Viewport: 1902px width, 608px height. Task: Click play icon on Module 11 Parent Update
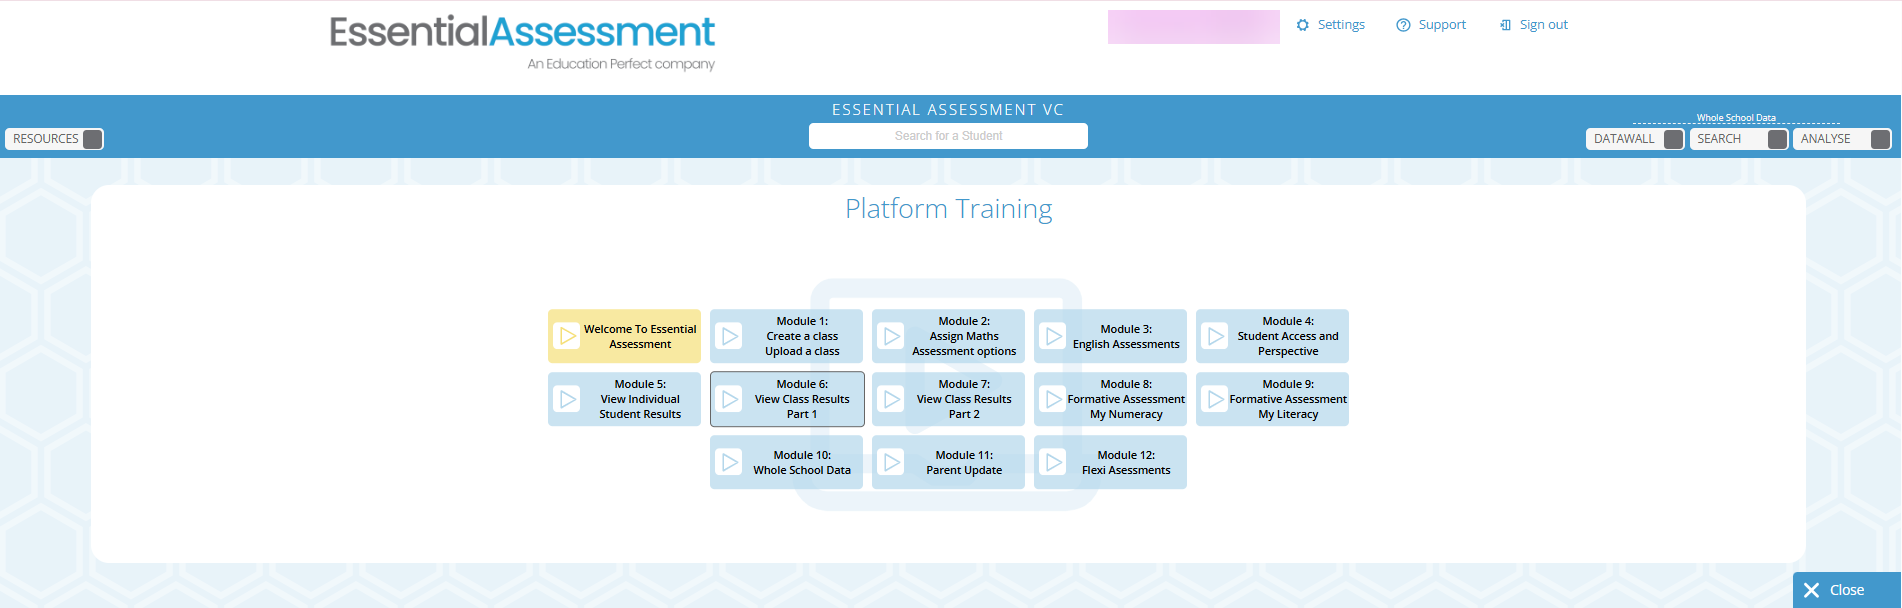[x=892, y=462]
